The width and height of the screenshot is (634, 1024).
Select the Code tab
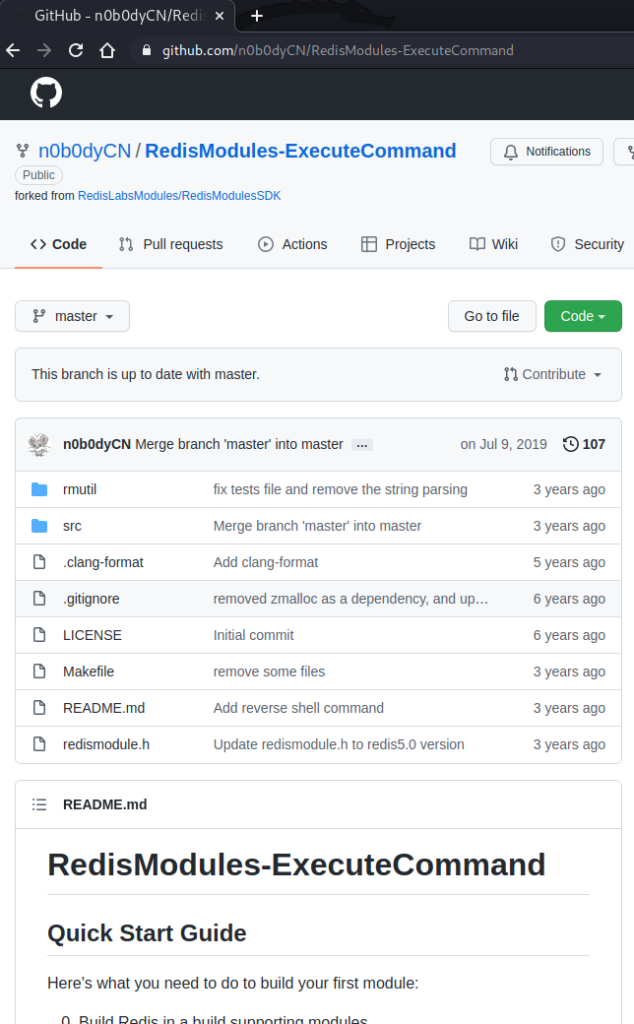(58, 244)
